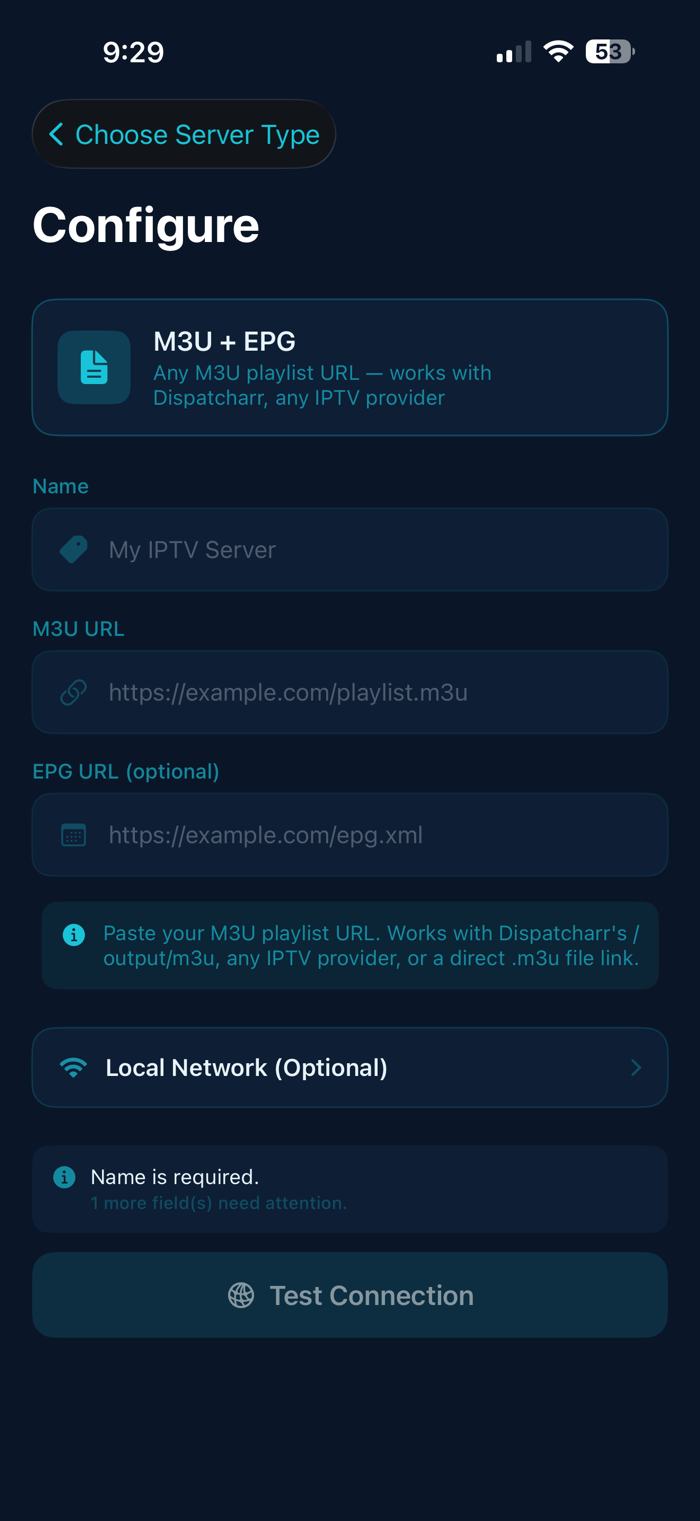Click the info icon next to Name is required
This screenshot has width=700, height=1521.
pyautogui.click(x=64, y=1177)
